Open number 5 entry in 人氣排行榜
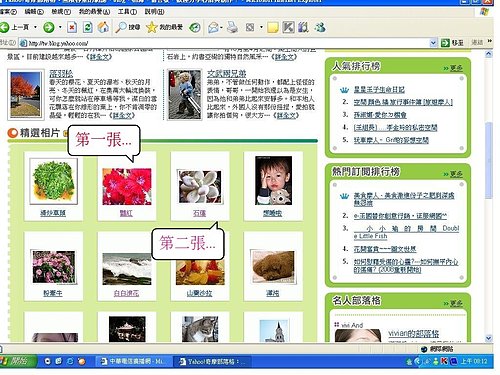 pos(391,140)
